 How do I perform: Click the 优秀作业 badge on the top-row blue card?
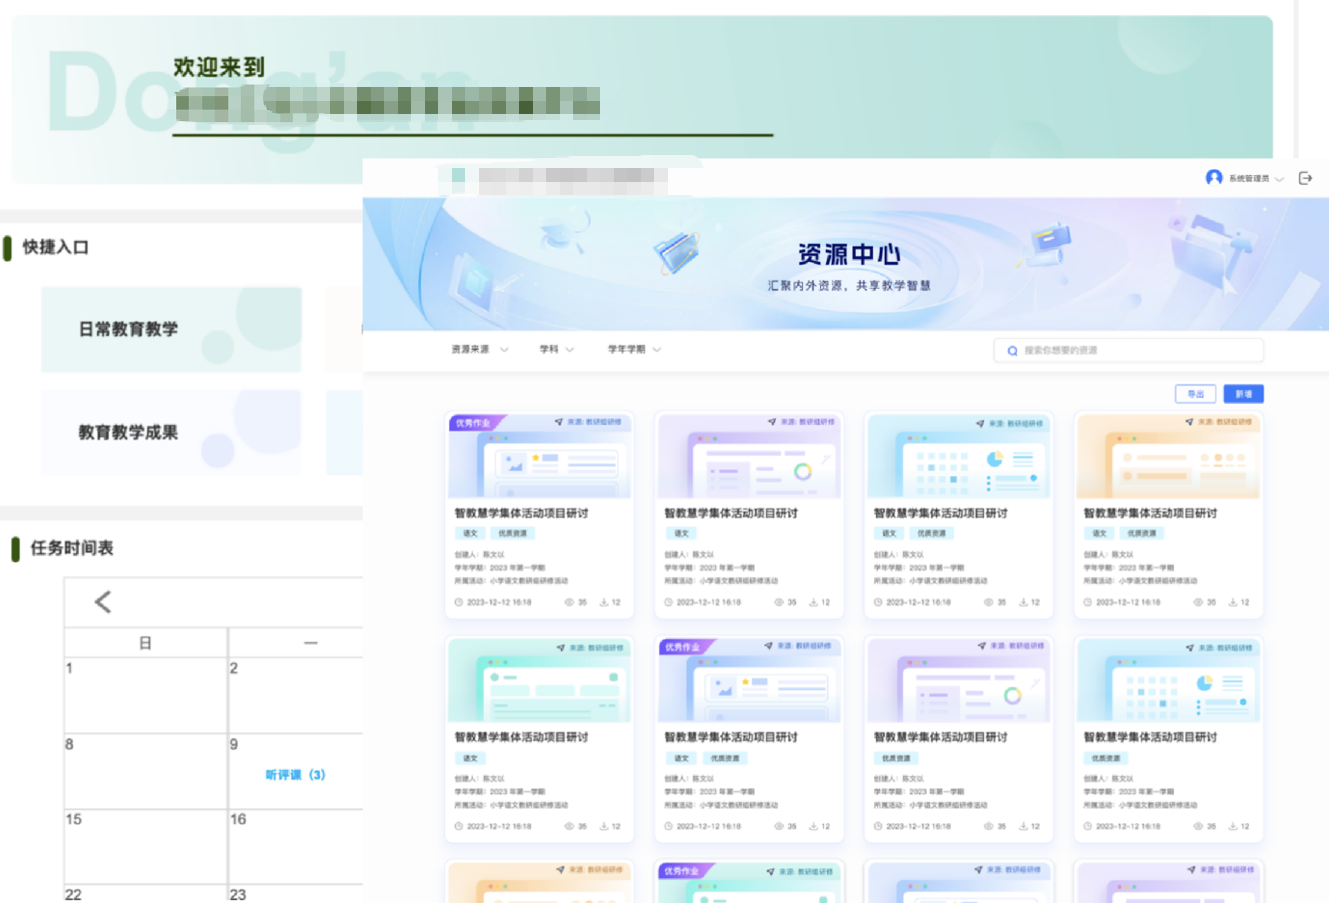pyautogui.click(x=474, y=423)
